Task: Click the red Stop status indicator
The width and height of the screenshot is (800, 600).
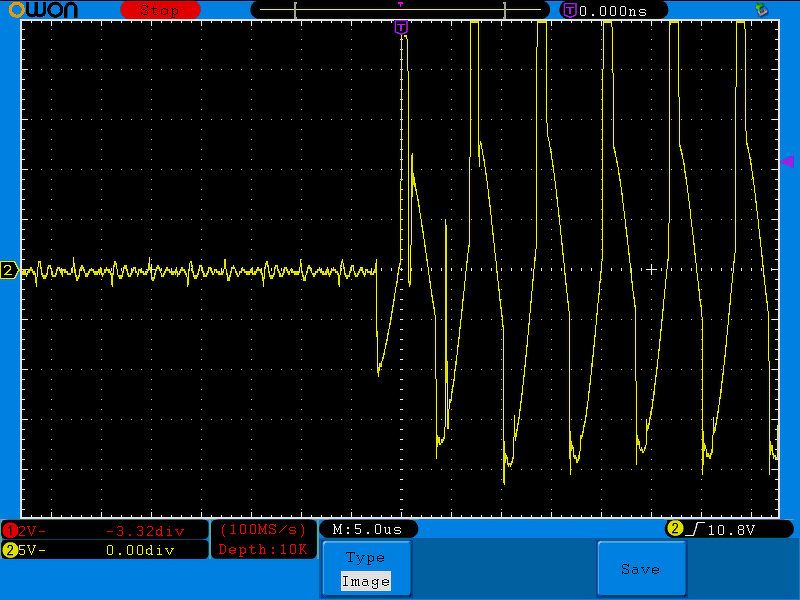Action: click(x=160, y=10)
